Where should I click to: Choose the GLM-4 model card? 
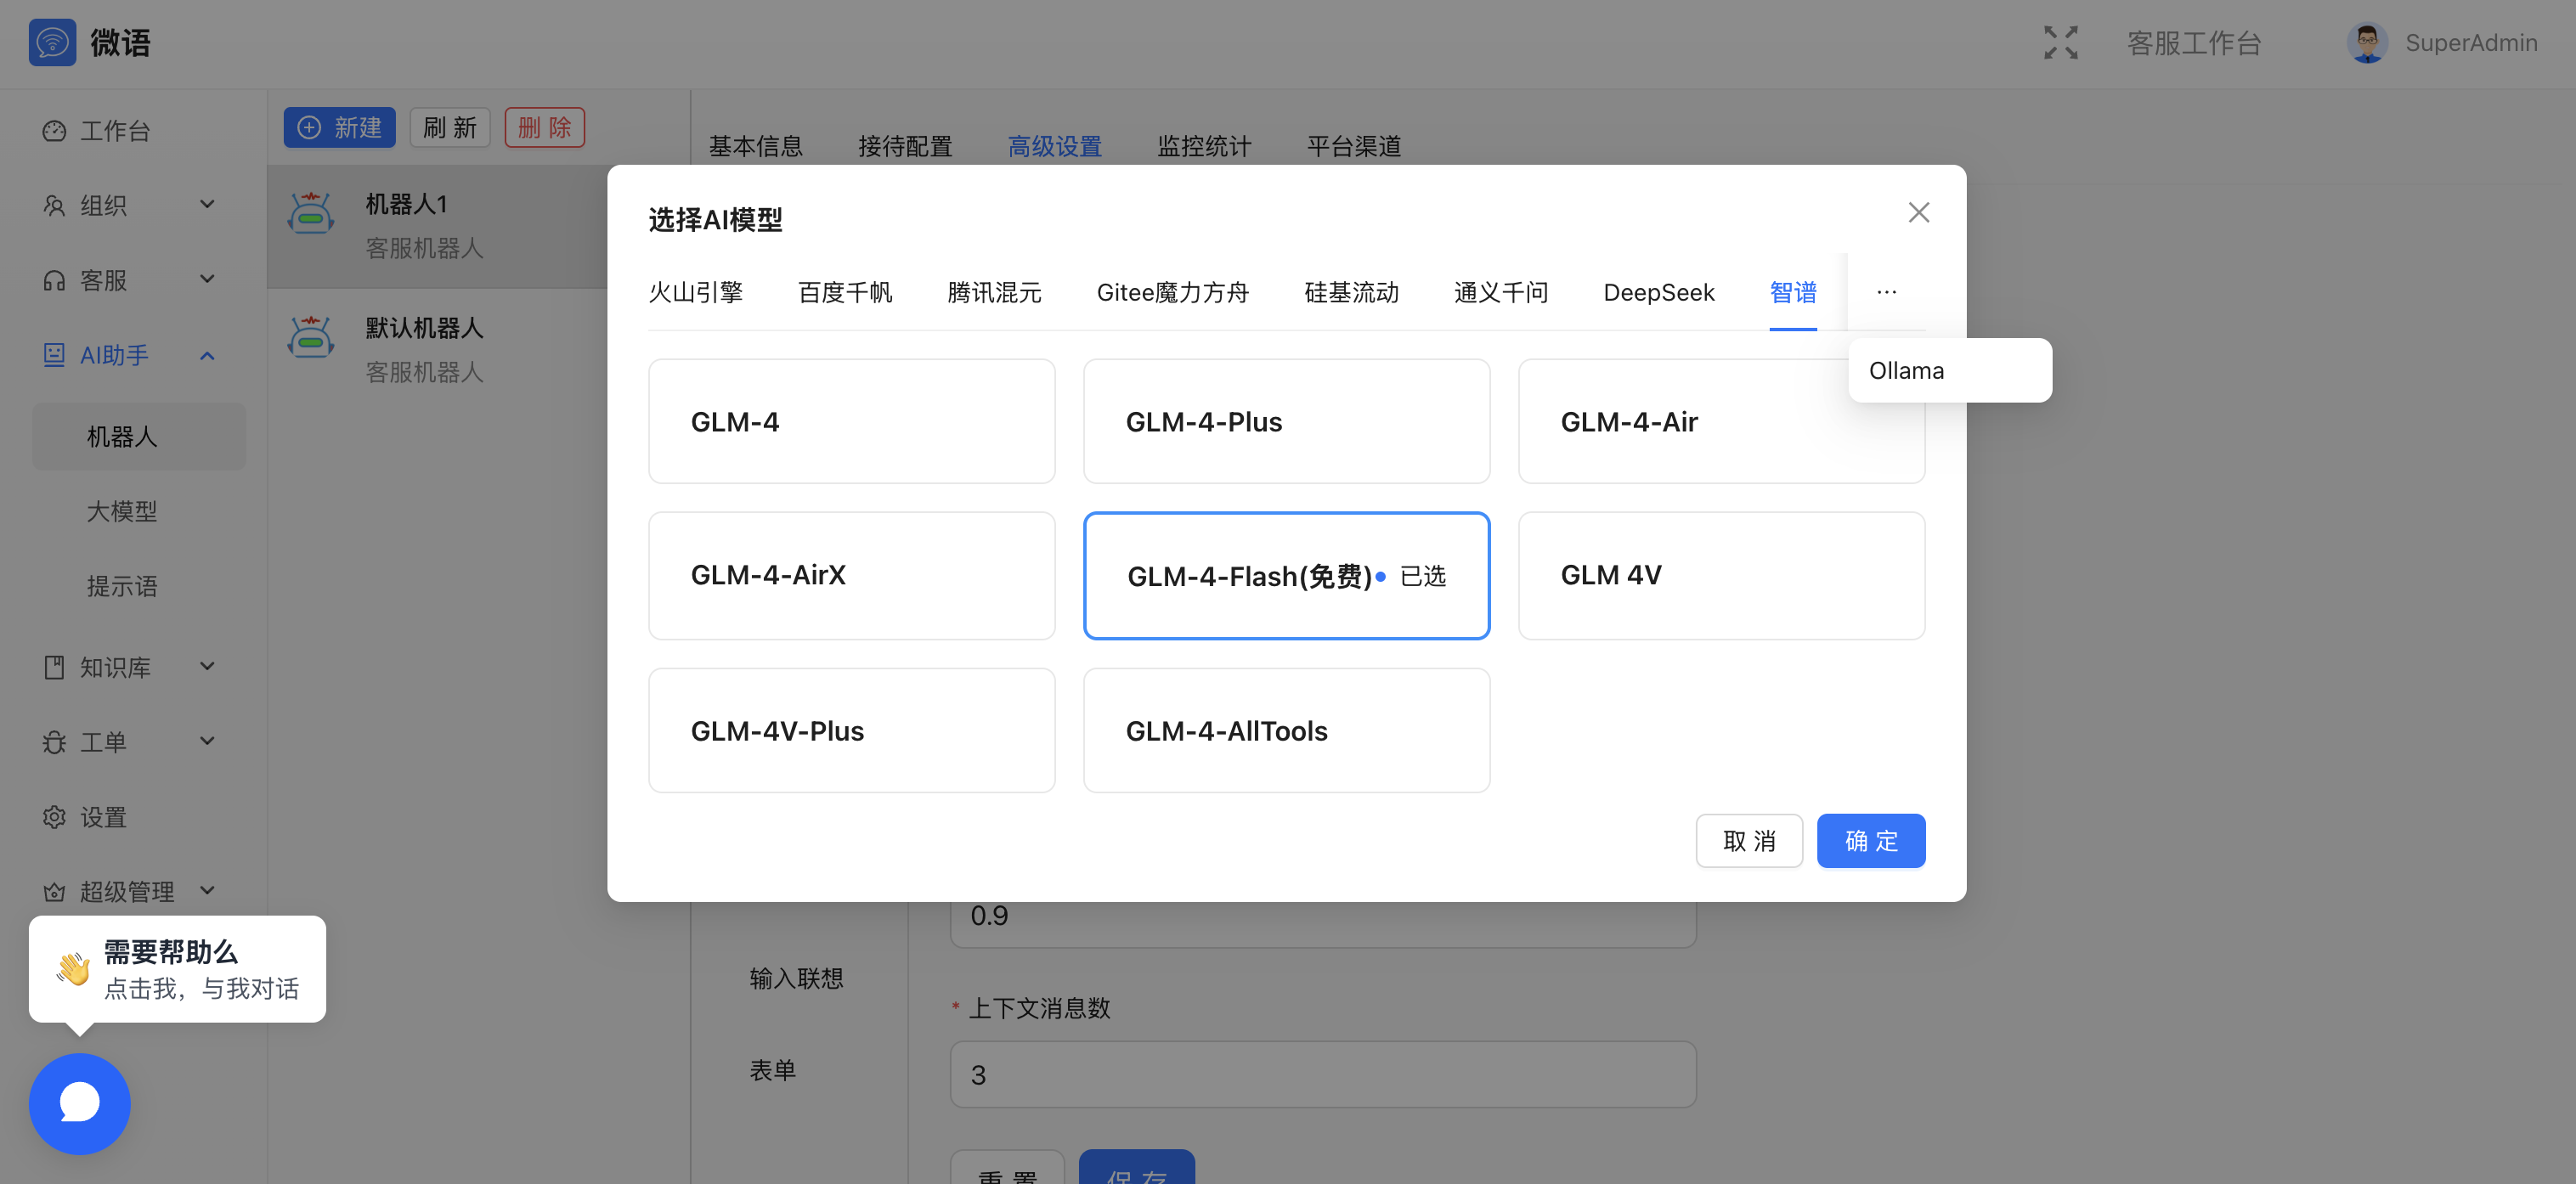click(x=851, y=421)
